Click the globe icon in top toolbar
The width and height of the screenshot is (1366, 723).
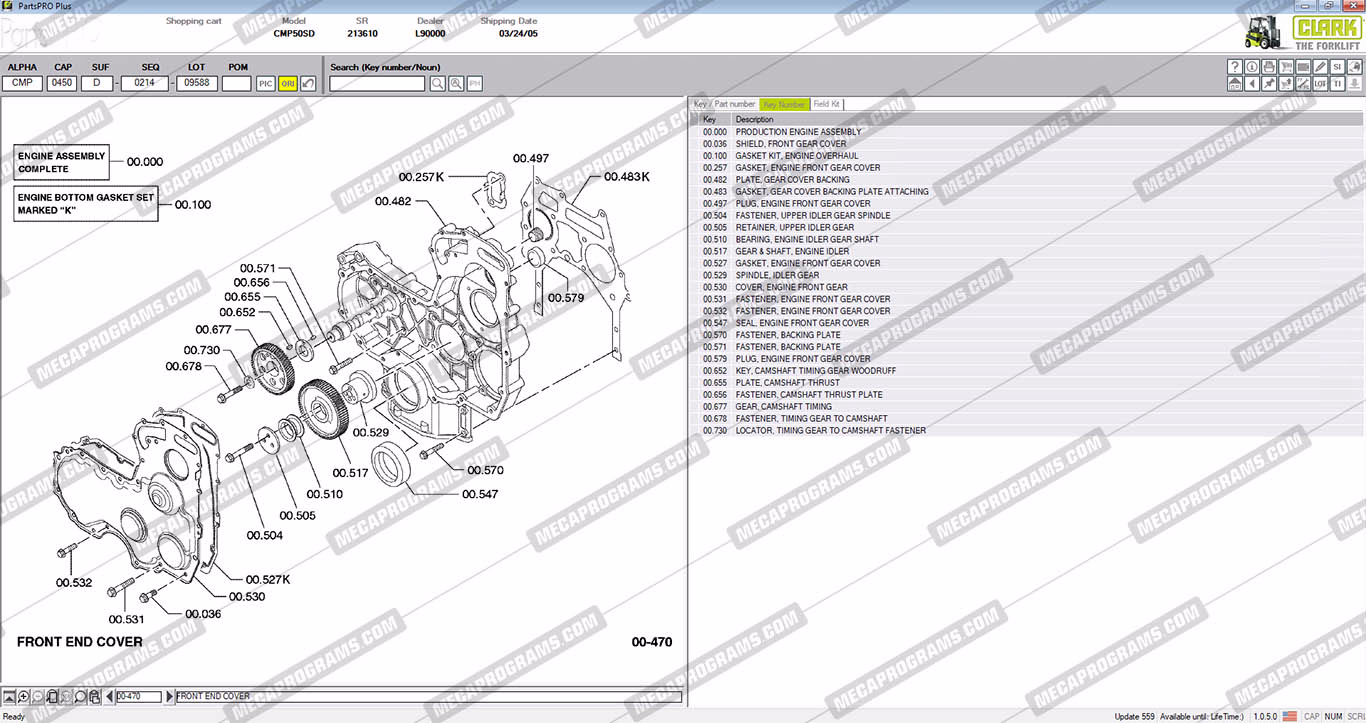pyautogui.click(x=1355, y=67)
